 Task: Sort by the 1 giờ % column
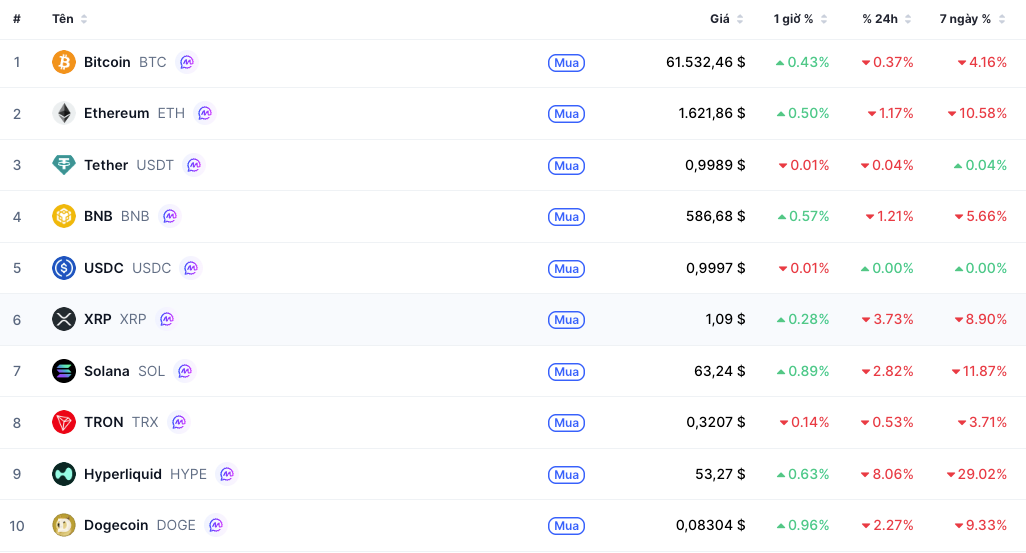click(800, 19)
